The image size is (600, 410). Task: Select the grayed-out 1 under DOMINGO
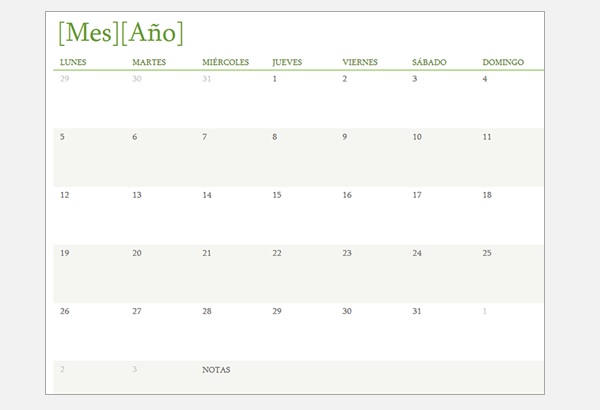tap(485, 311)
